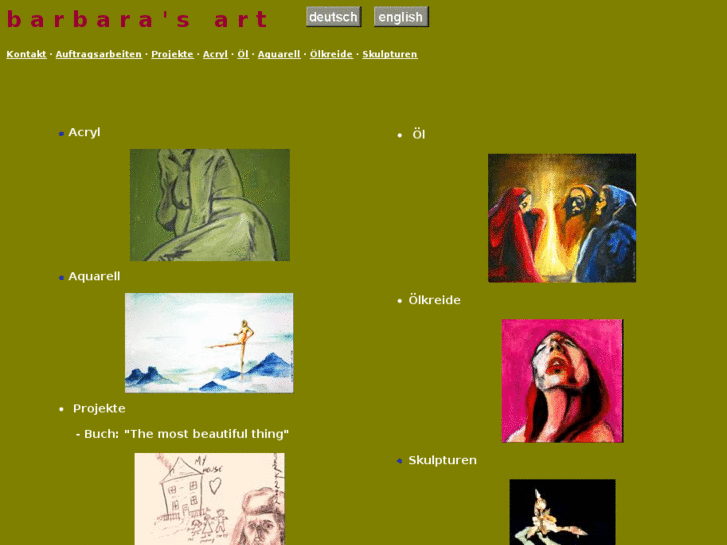
Task: Select the Skulpturen heading above the sculpture
Action: pos(442,460)
